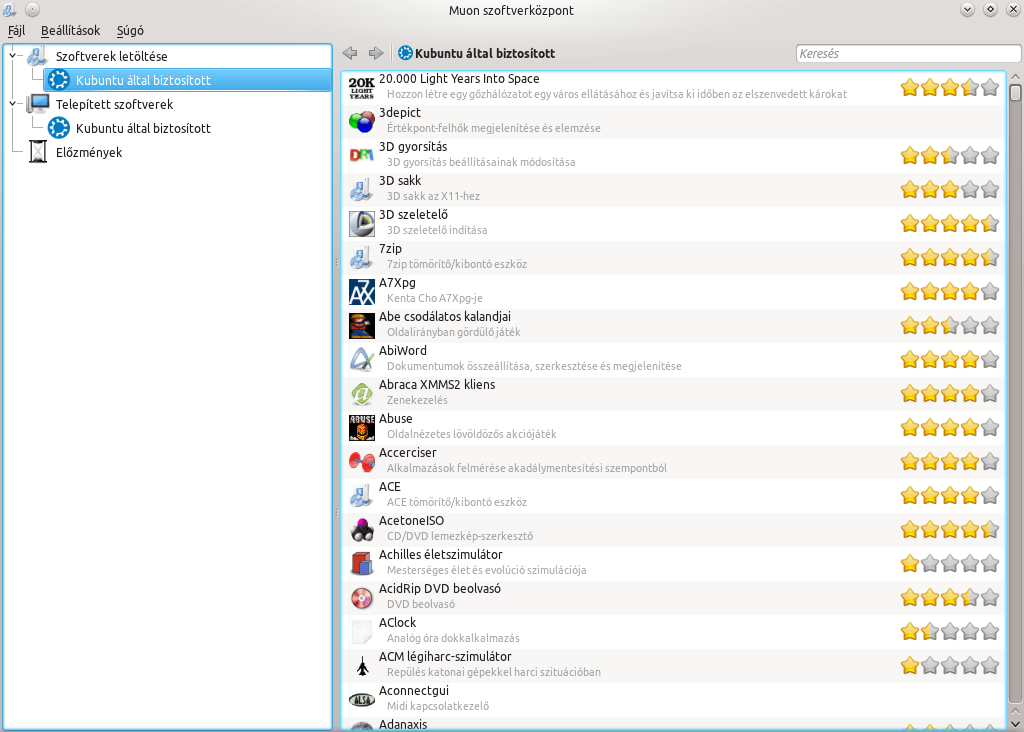
Task: Click the 7zip star rating
Action: [x=949, y=258]
